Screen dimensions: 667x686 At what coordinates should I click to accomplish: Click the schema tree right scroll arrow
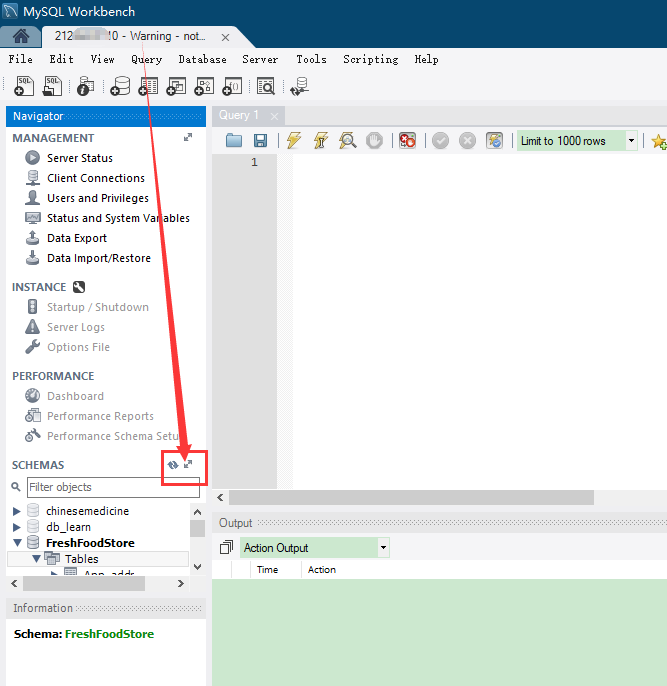point(181,583)
